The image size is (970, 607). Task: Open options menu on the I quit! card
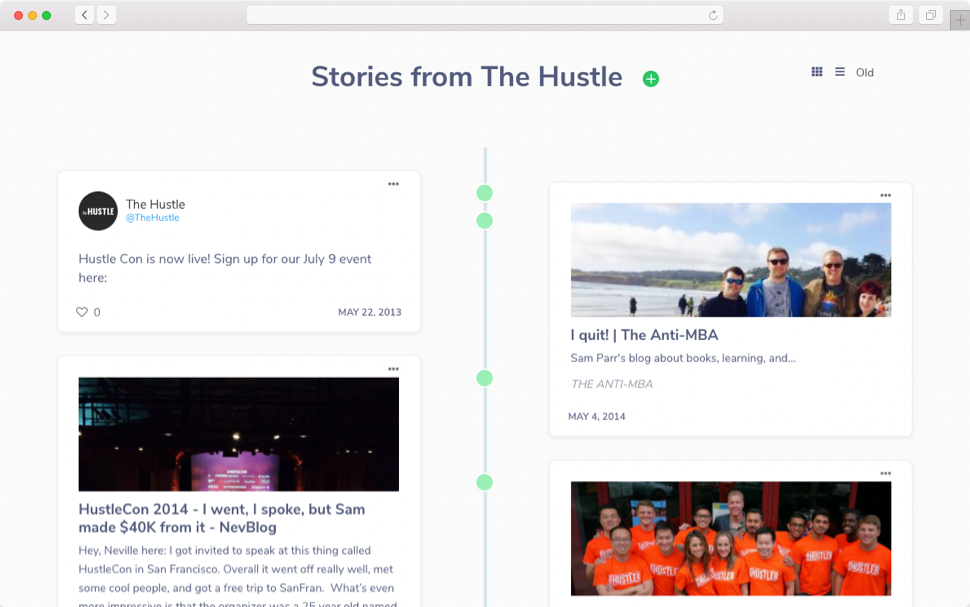[886, 195]
